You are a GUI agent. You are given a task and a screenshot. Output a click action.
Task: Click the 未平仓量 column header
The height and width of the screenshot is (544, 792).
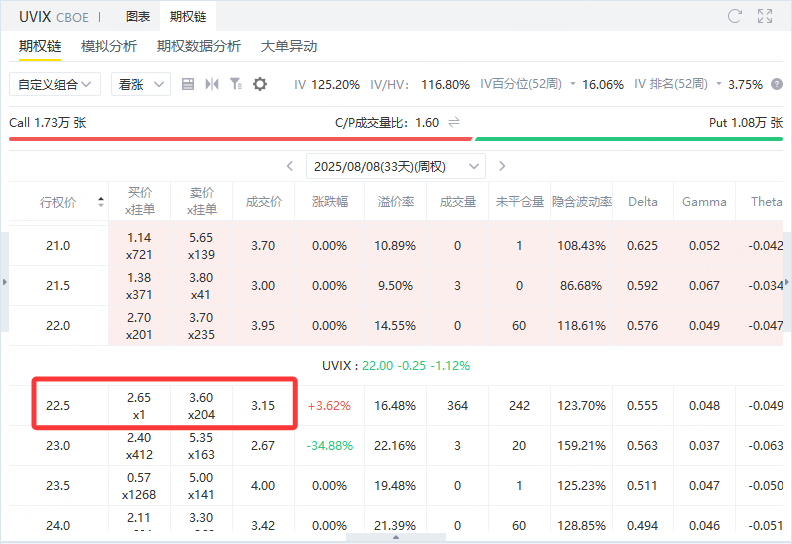pyautogui.click(x=520, y=202)
